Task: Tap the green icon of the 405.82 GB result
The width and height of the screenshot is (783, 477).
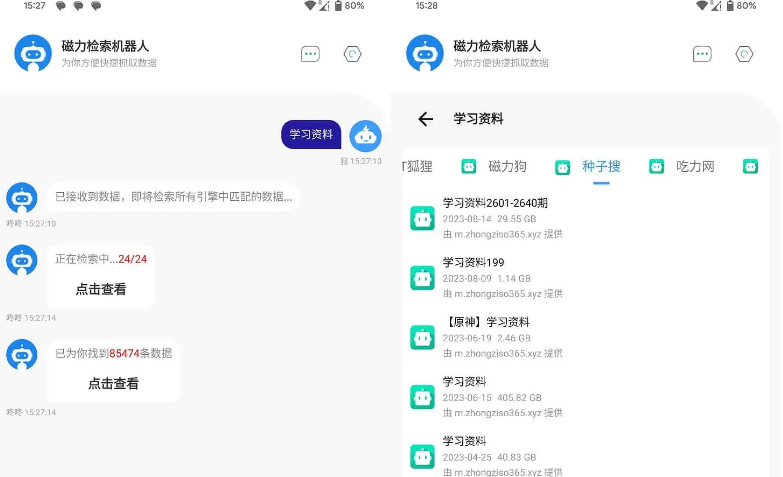Action: click(x=422, y=397)
